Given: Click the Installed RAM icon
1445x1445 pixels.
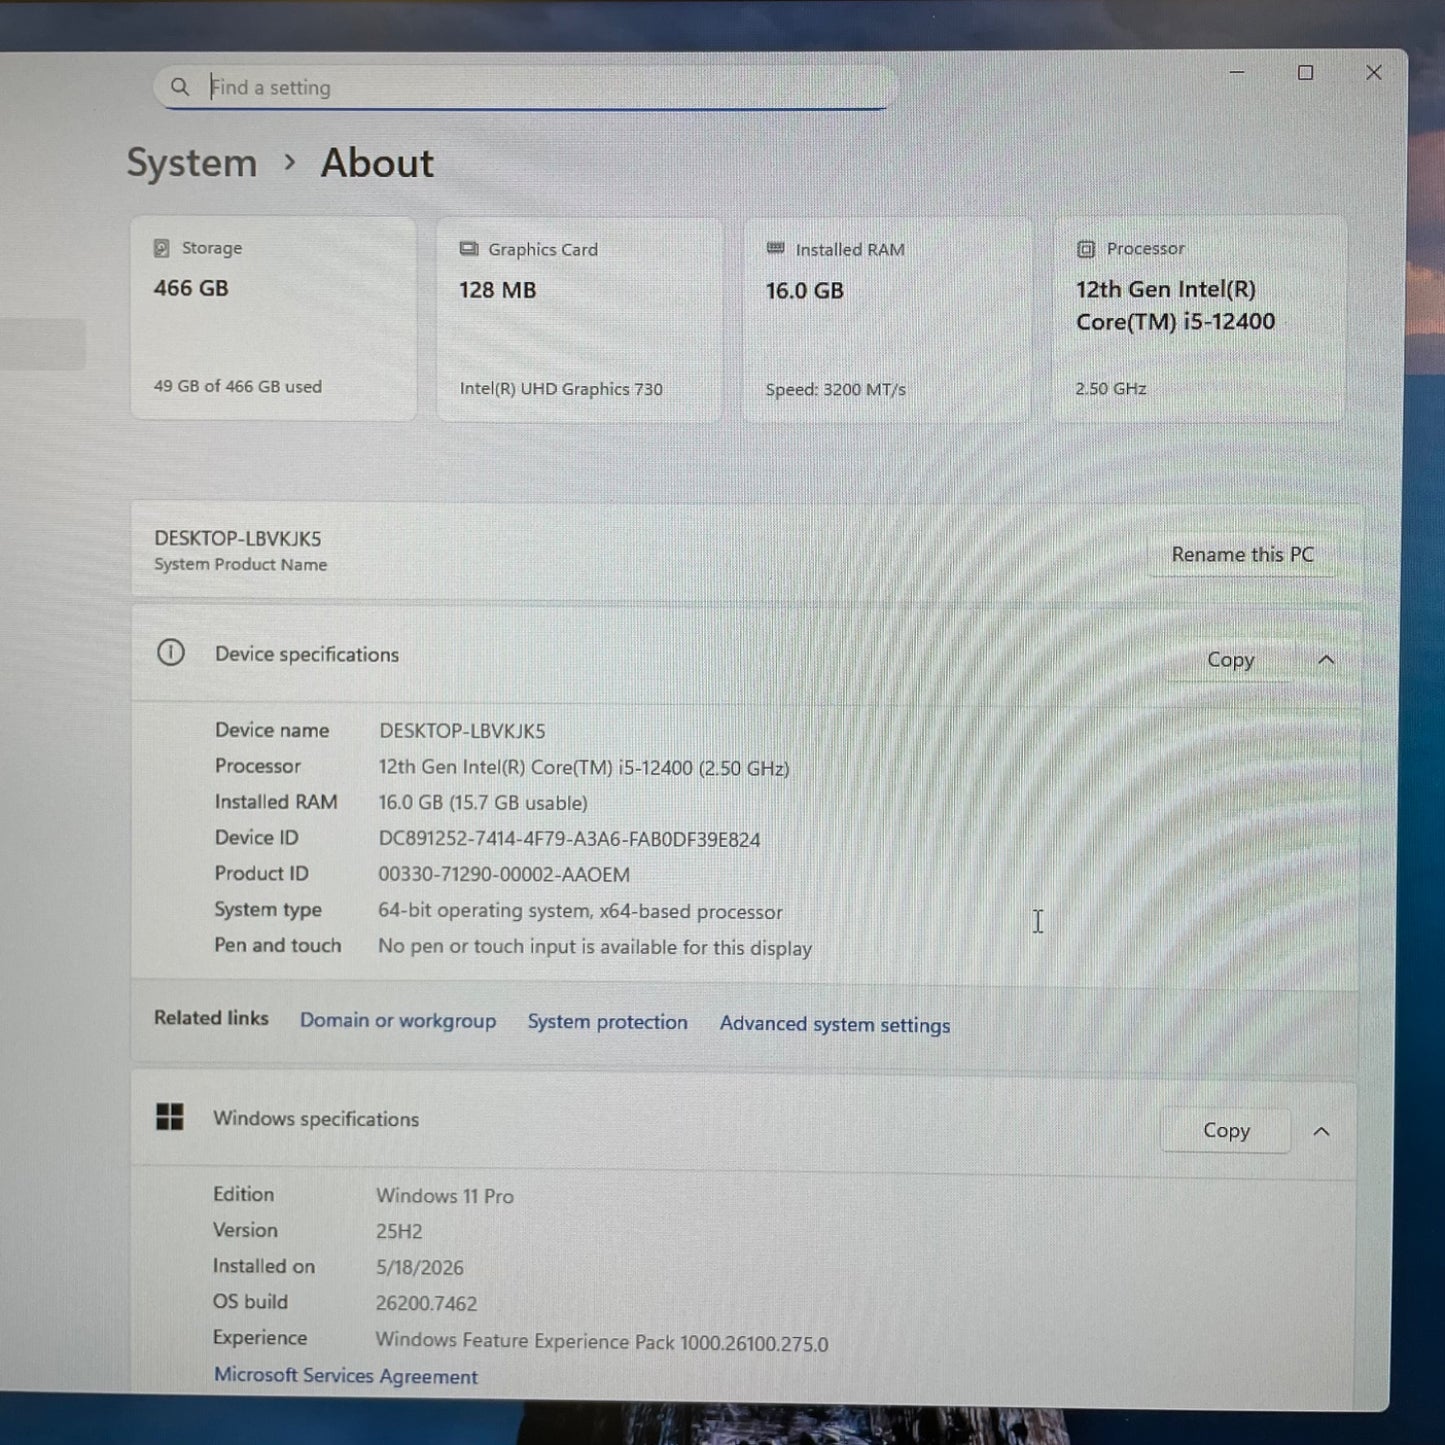Looking at the screenshot, I should [x=775, y=249].
